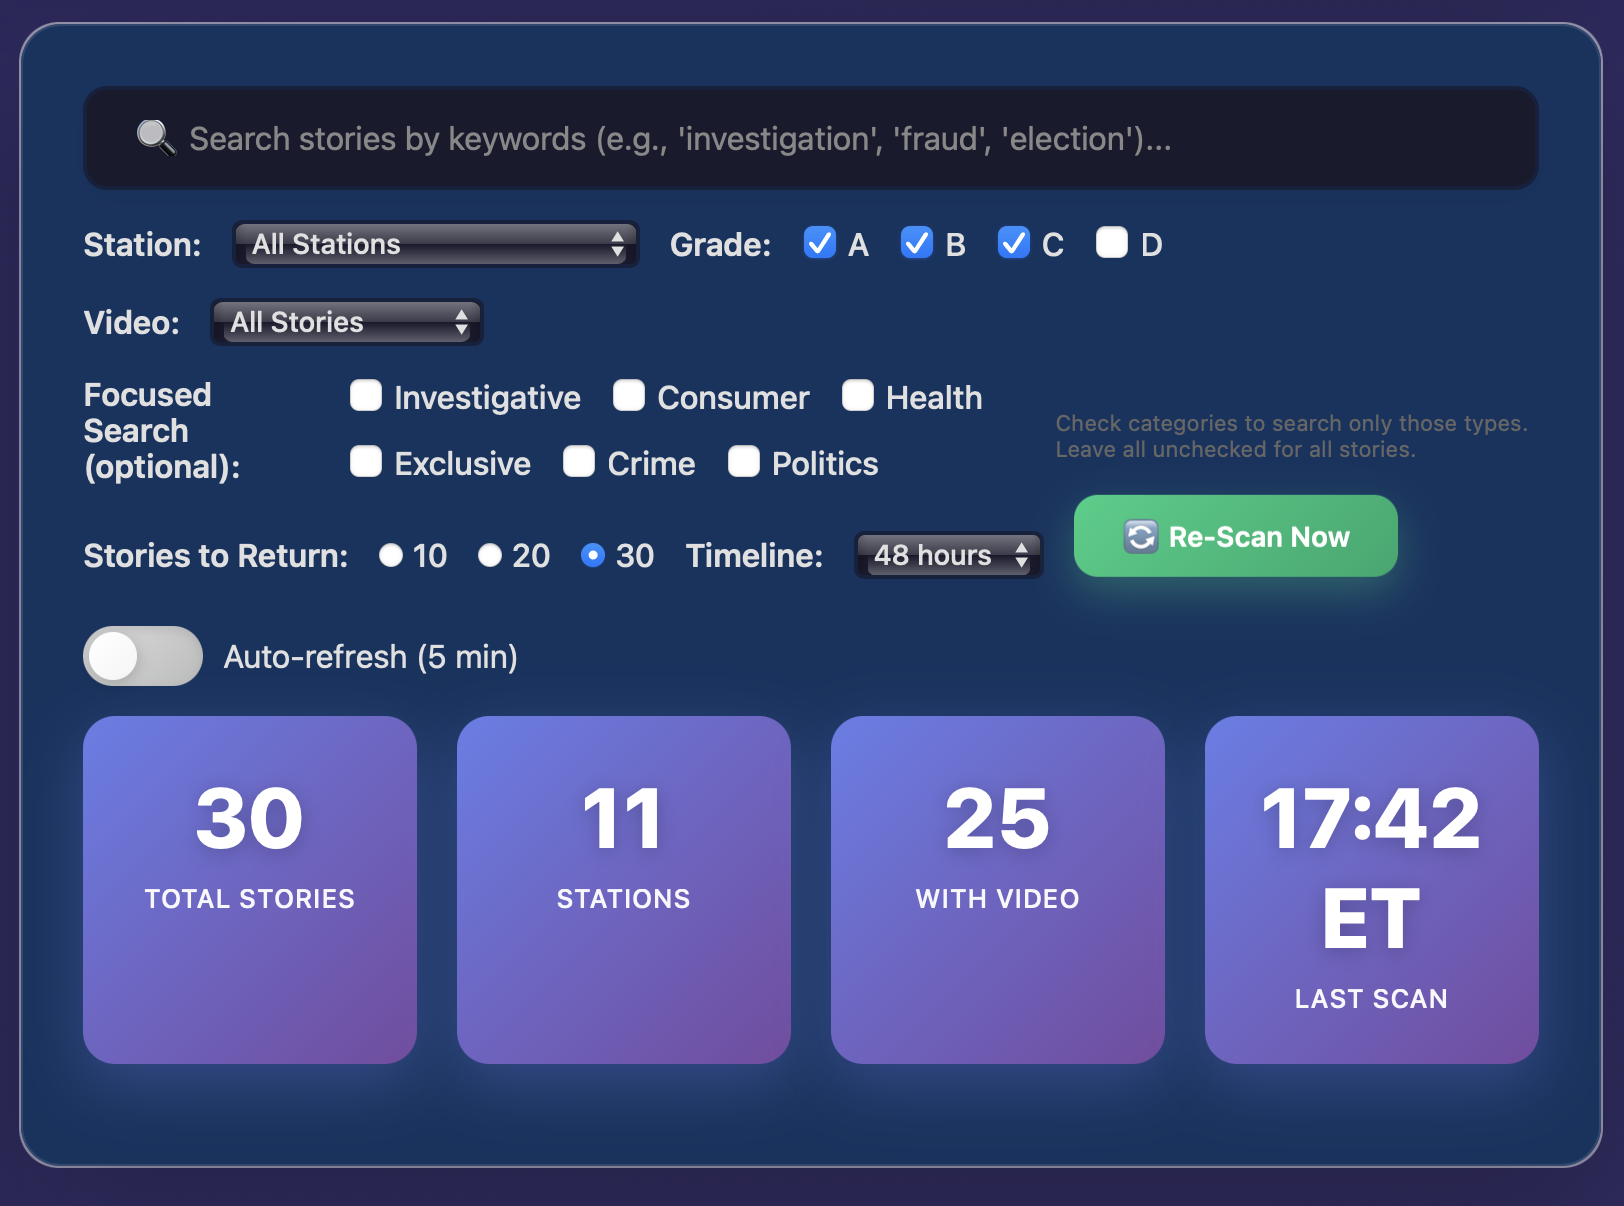Uncheck Grade A checkbox
This screenshot has height=1206, width=1624.
pyautogui.click(x=820, y=243)
